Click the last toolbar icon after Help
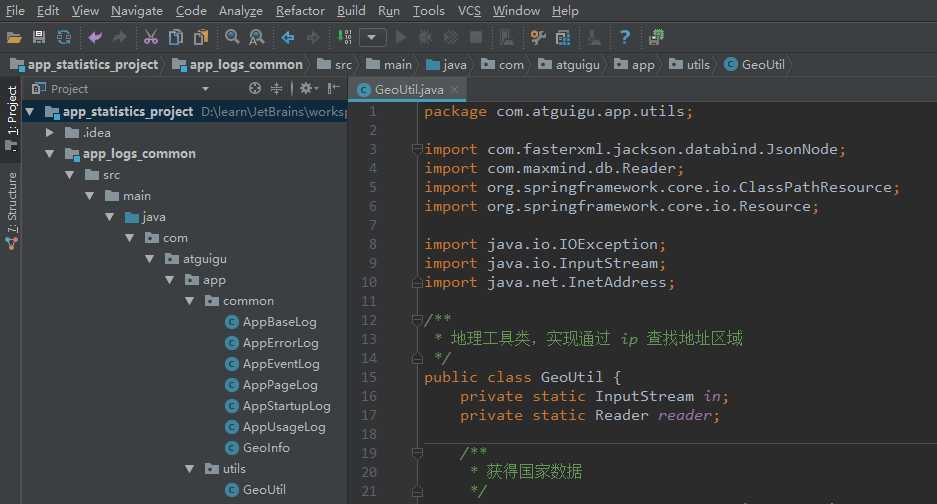937x504 pixels. click(x=656, y=37)
